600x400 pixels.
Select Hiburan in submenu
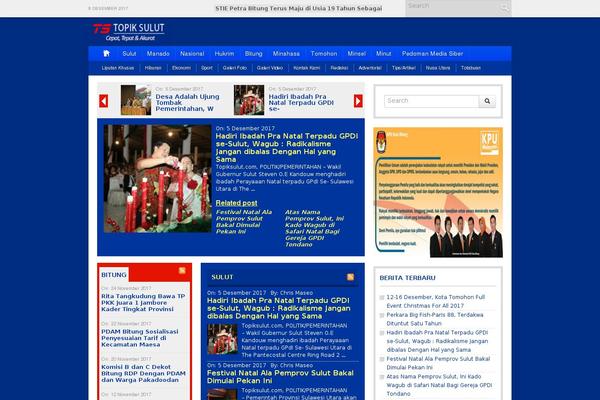pos(153,68)
